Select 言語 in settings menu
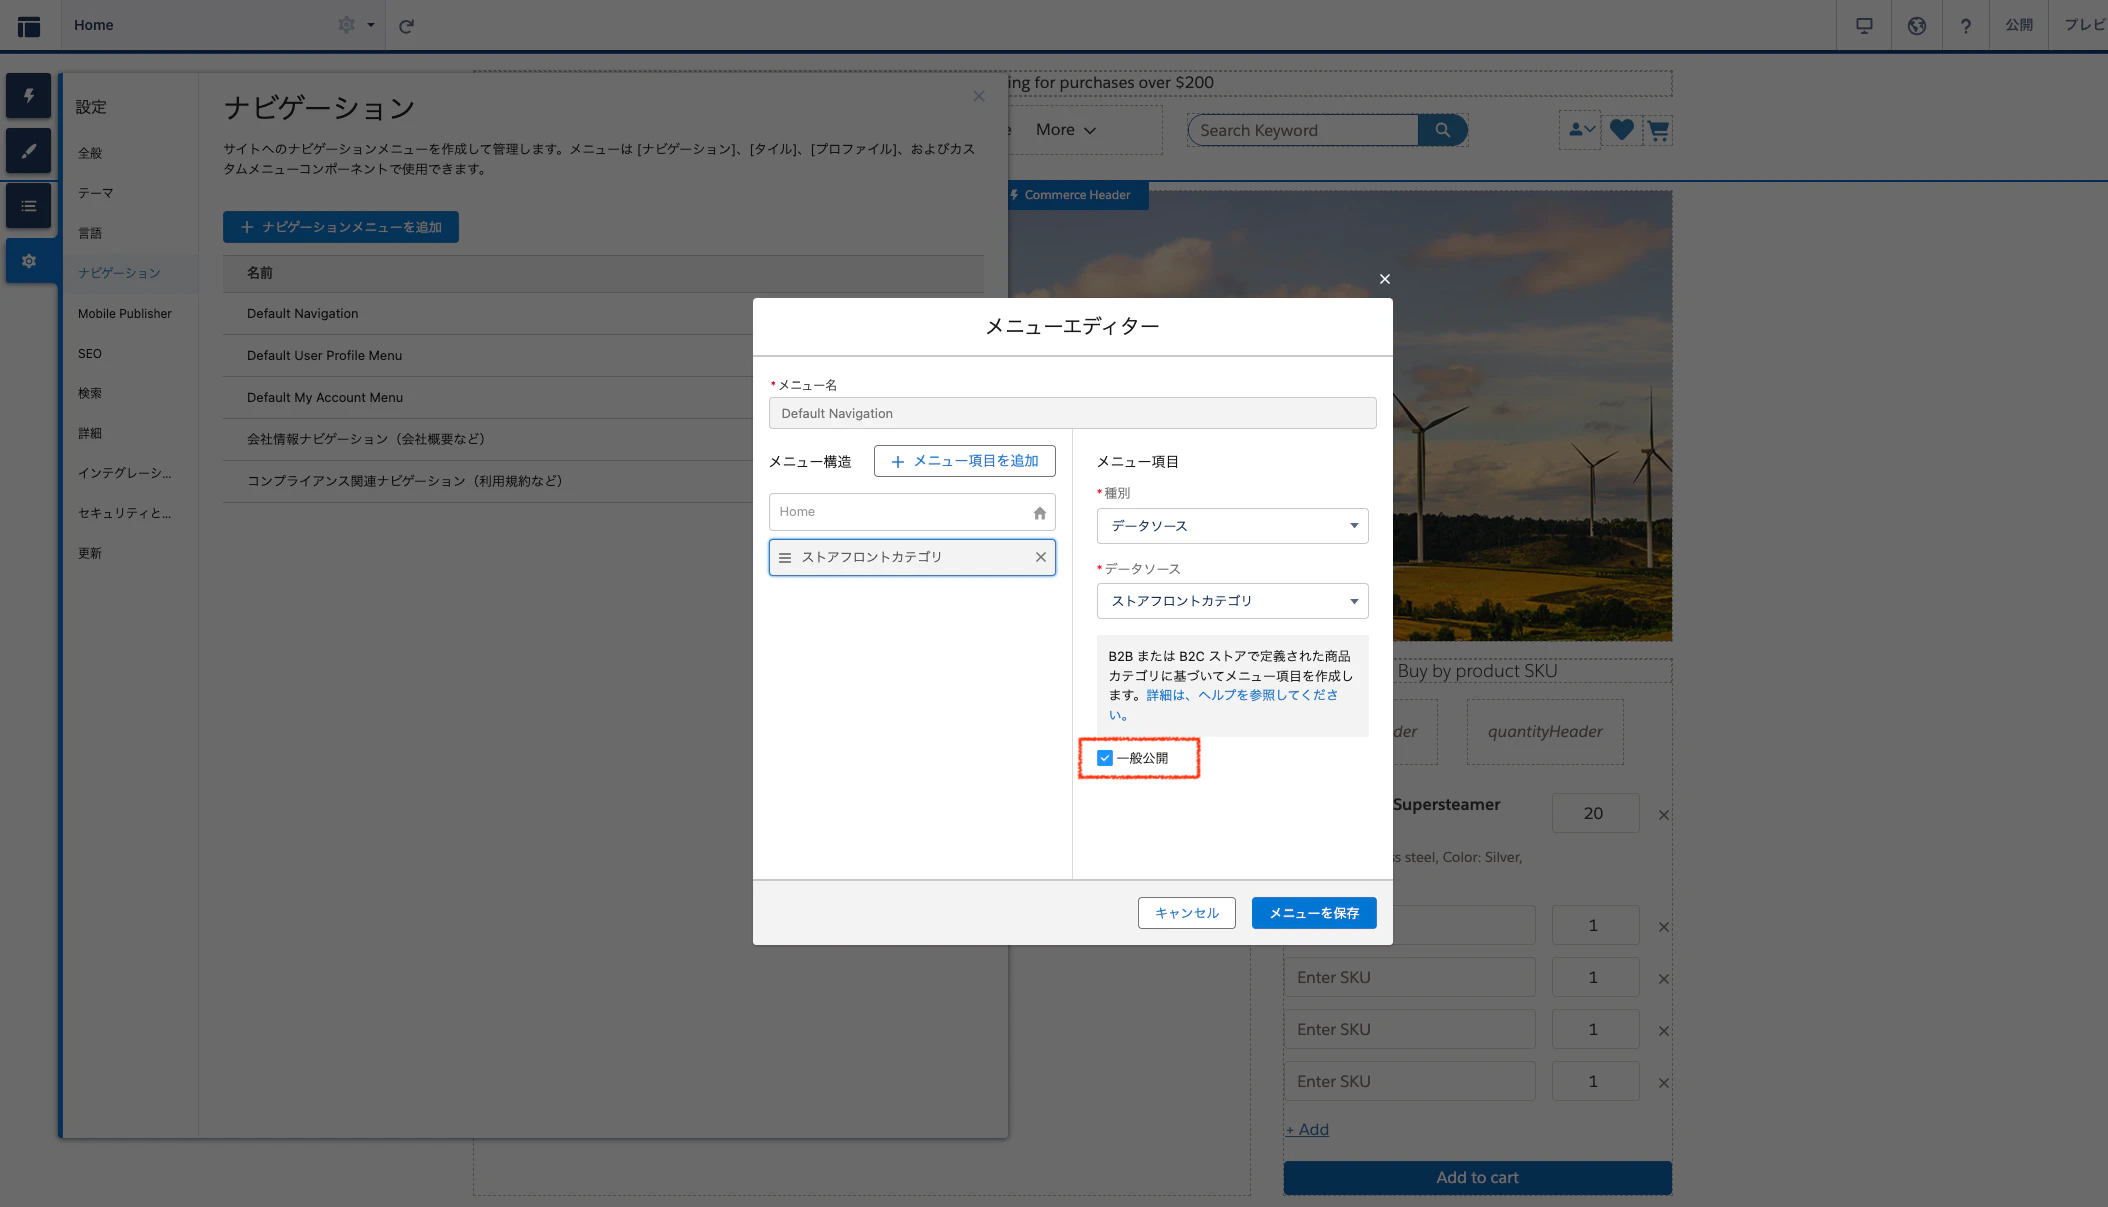Screen dimensions: 2108x1207 90,233
